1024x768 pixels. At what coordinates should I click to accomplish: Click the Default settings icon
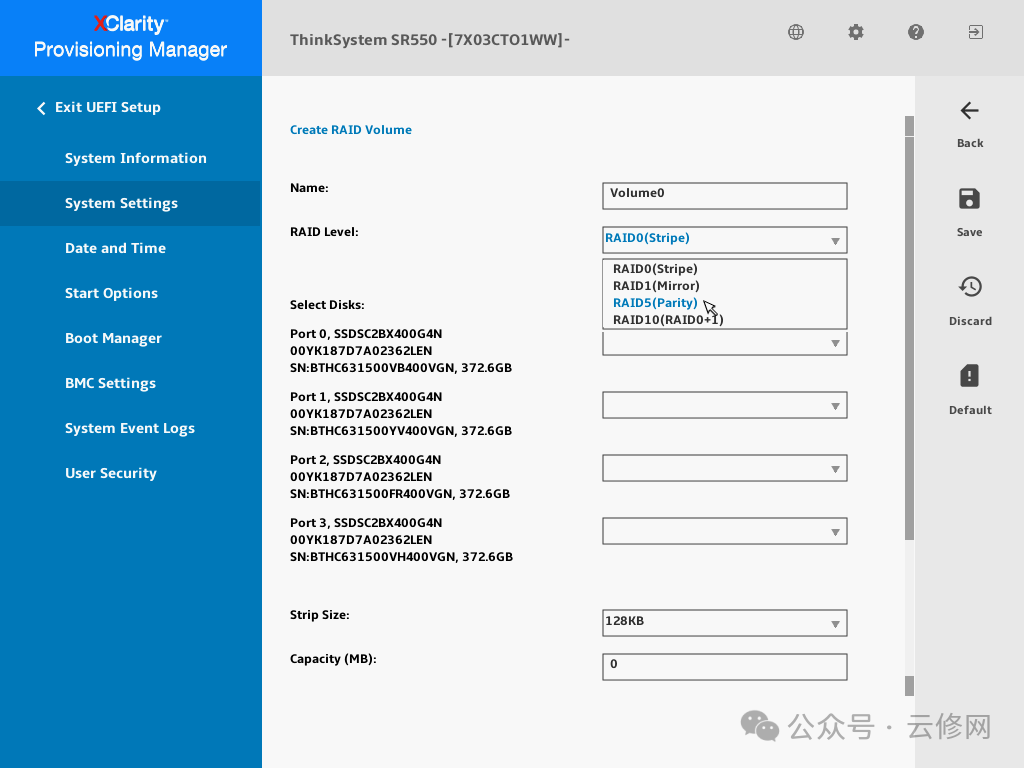pyautogui.click(x=969, y=376)
